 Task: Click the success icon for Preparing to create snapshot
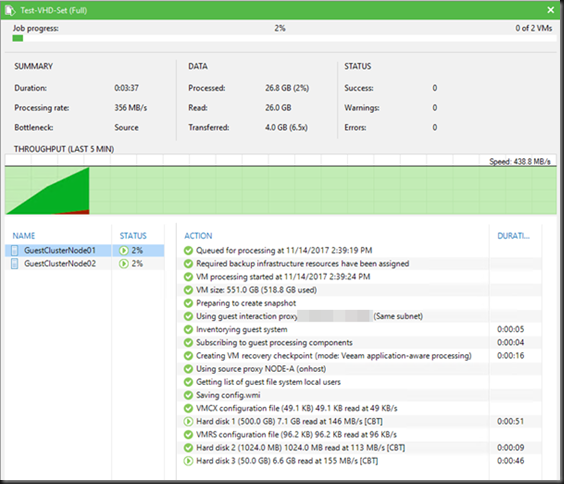pyautogui.click(x=188, y=303)
